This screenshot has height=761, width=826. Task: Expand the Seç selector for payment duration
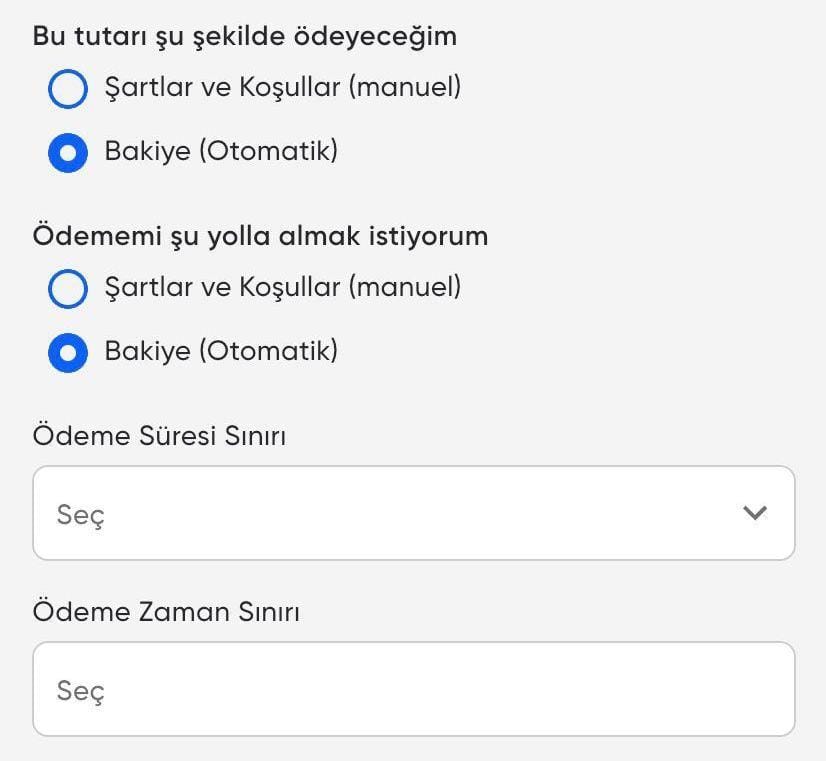pos(413,513)
